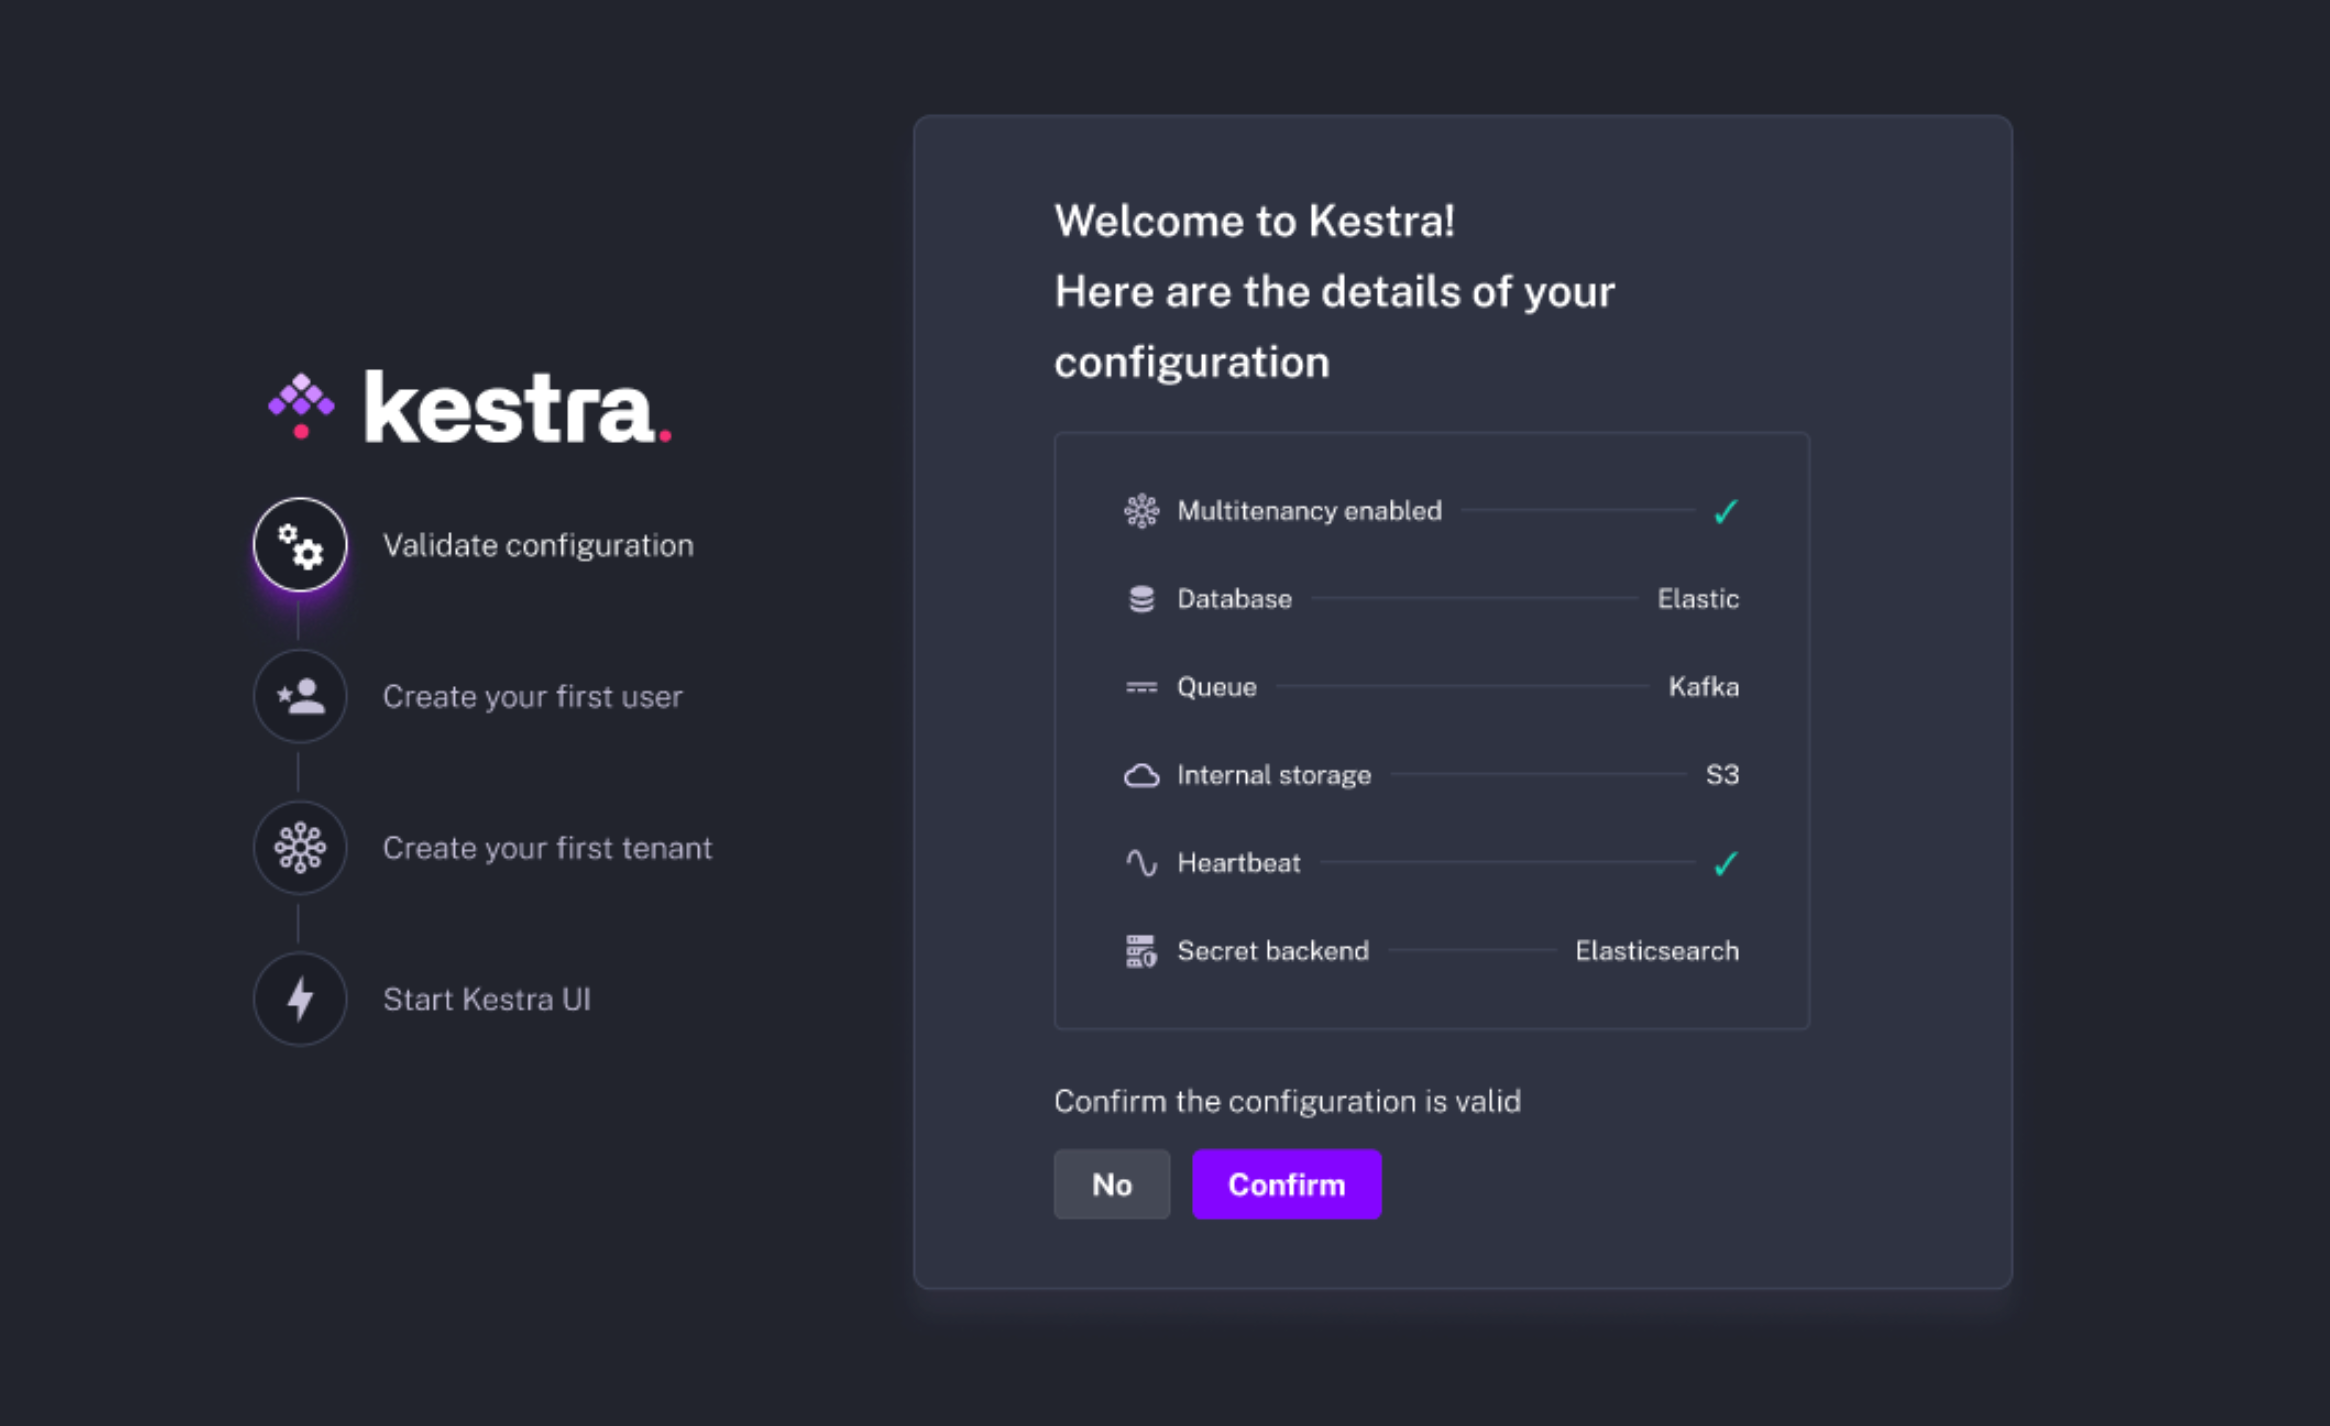Image resolution: width=2330 pixels, height=1426 pixels.
Task: Click the Database stack icon
Action: click(x=1141, y=599)
